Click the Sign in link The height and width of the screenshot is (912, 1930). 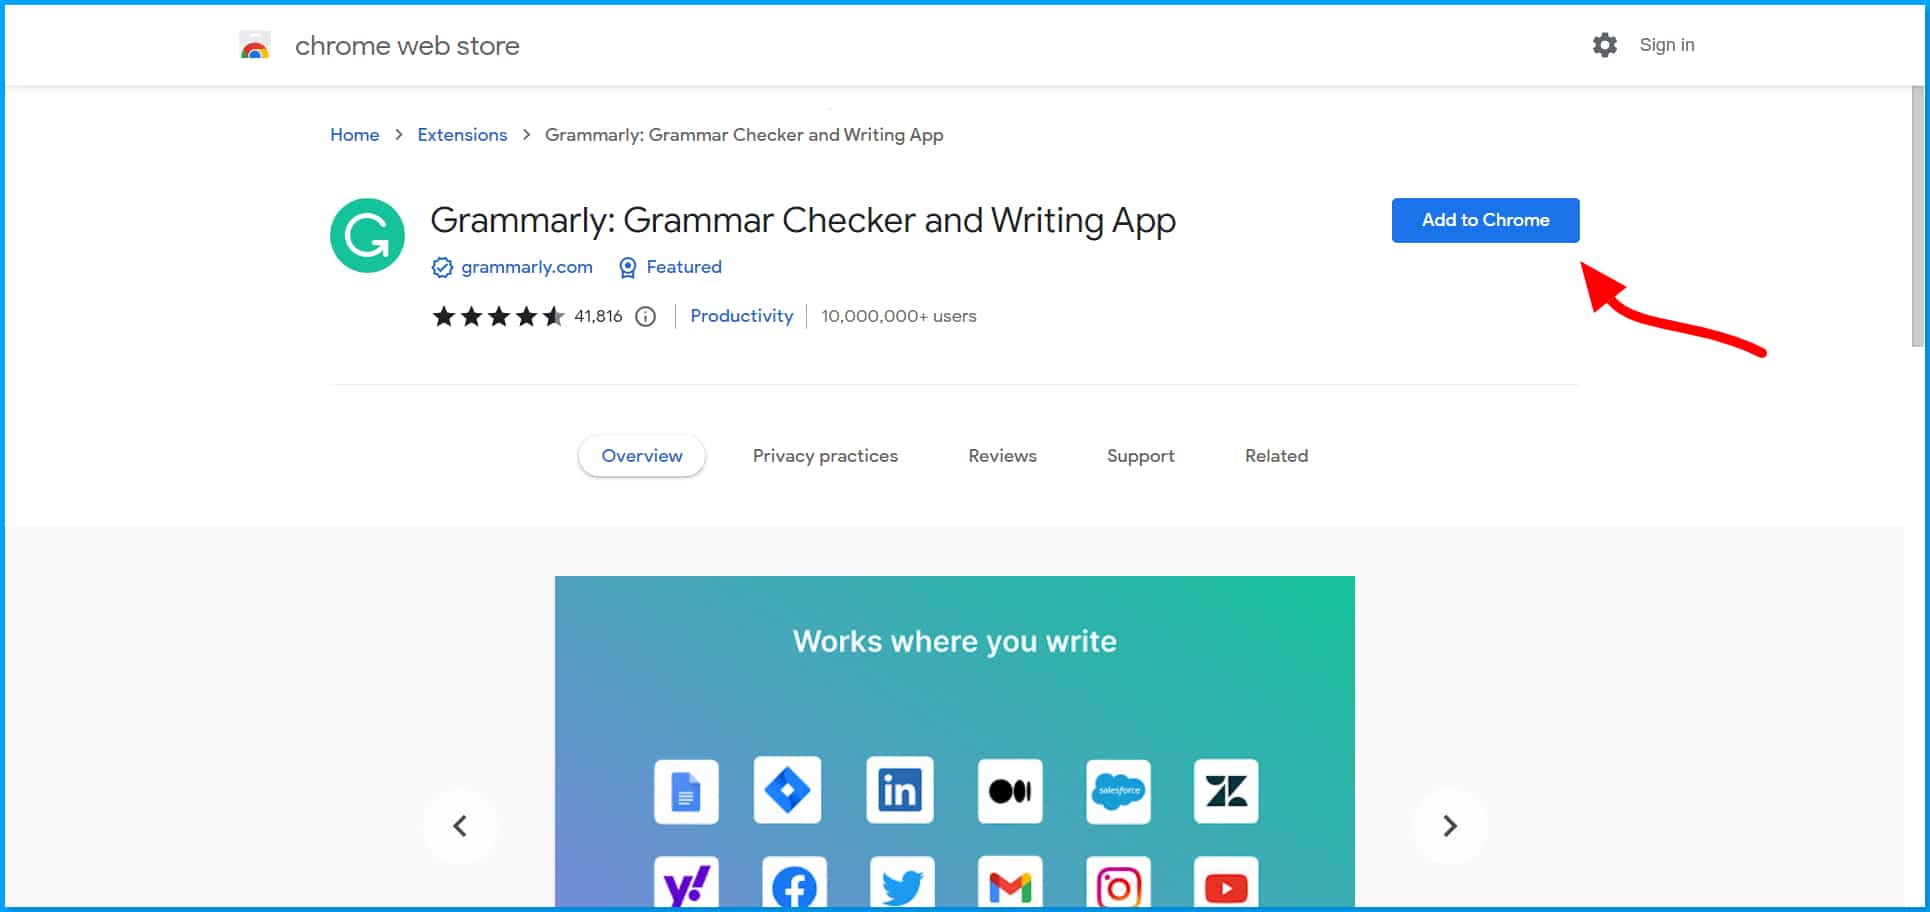(x=1667, y=45)
